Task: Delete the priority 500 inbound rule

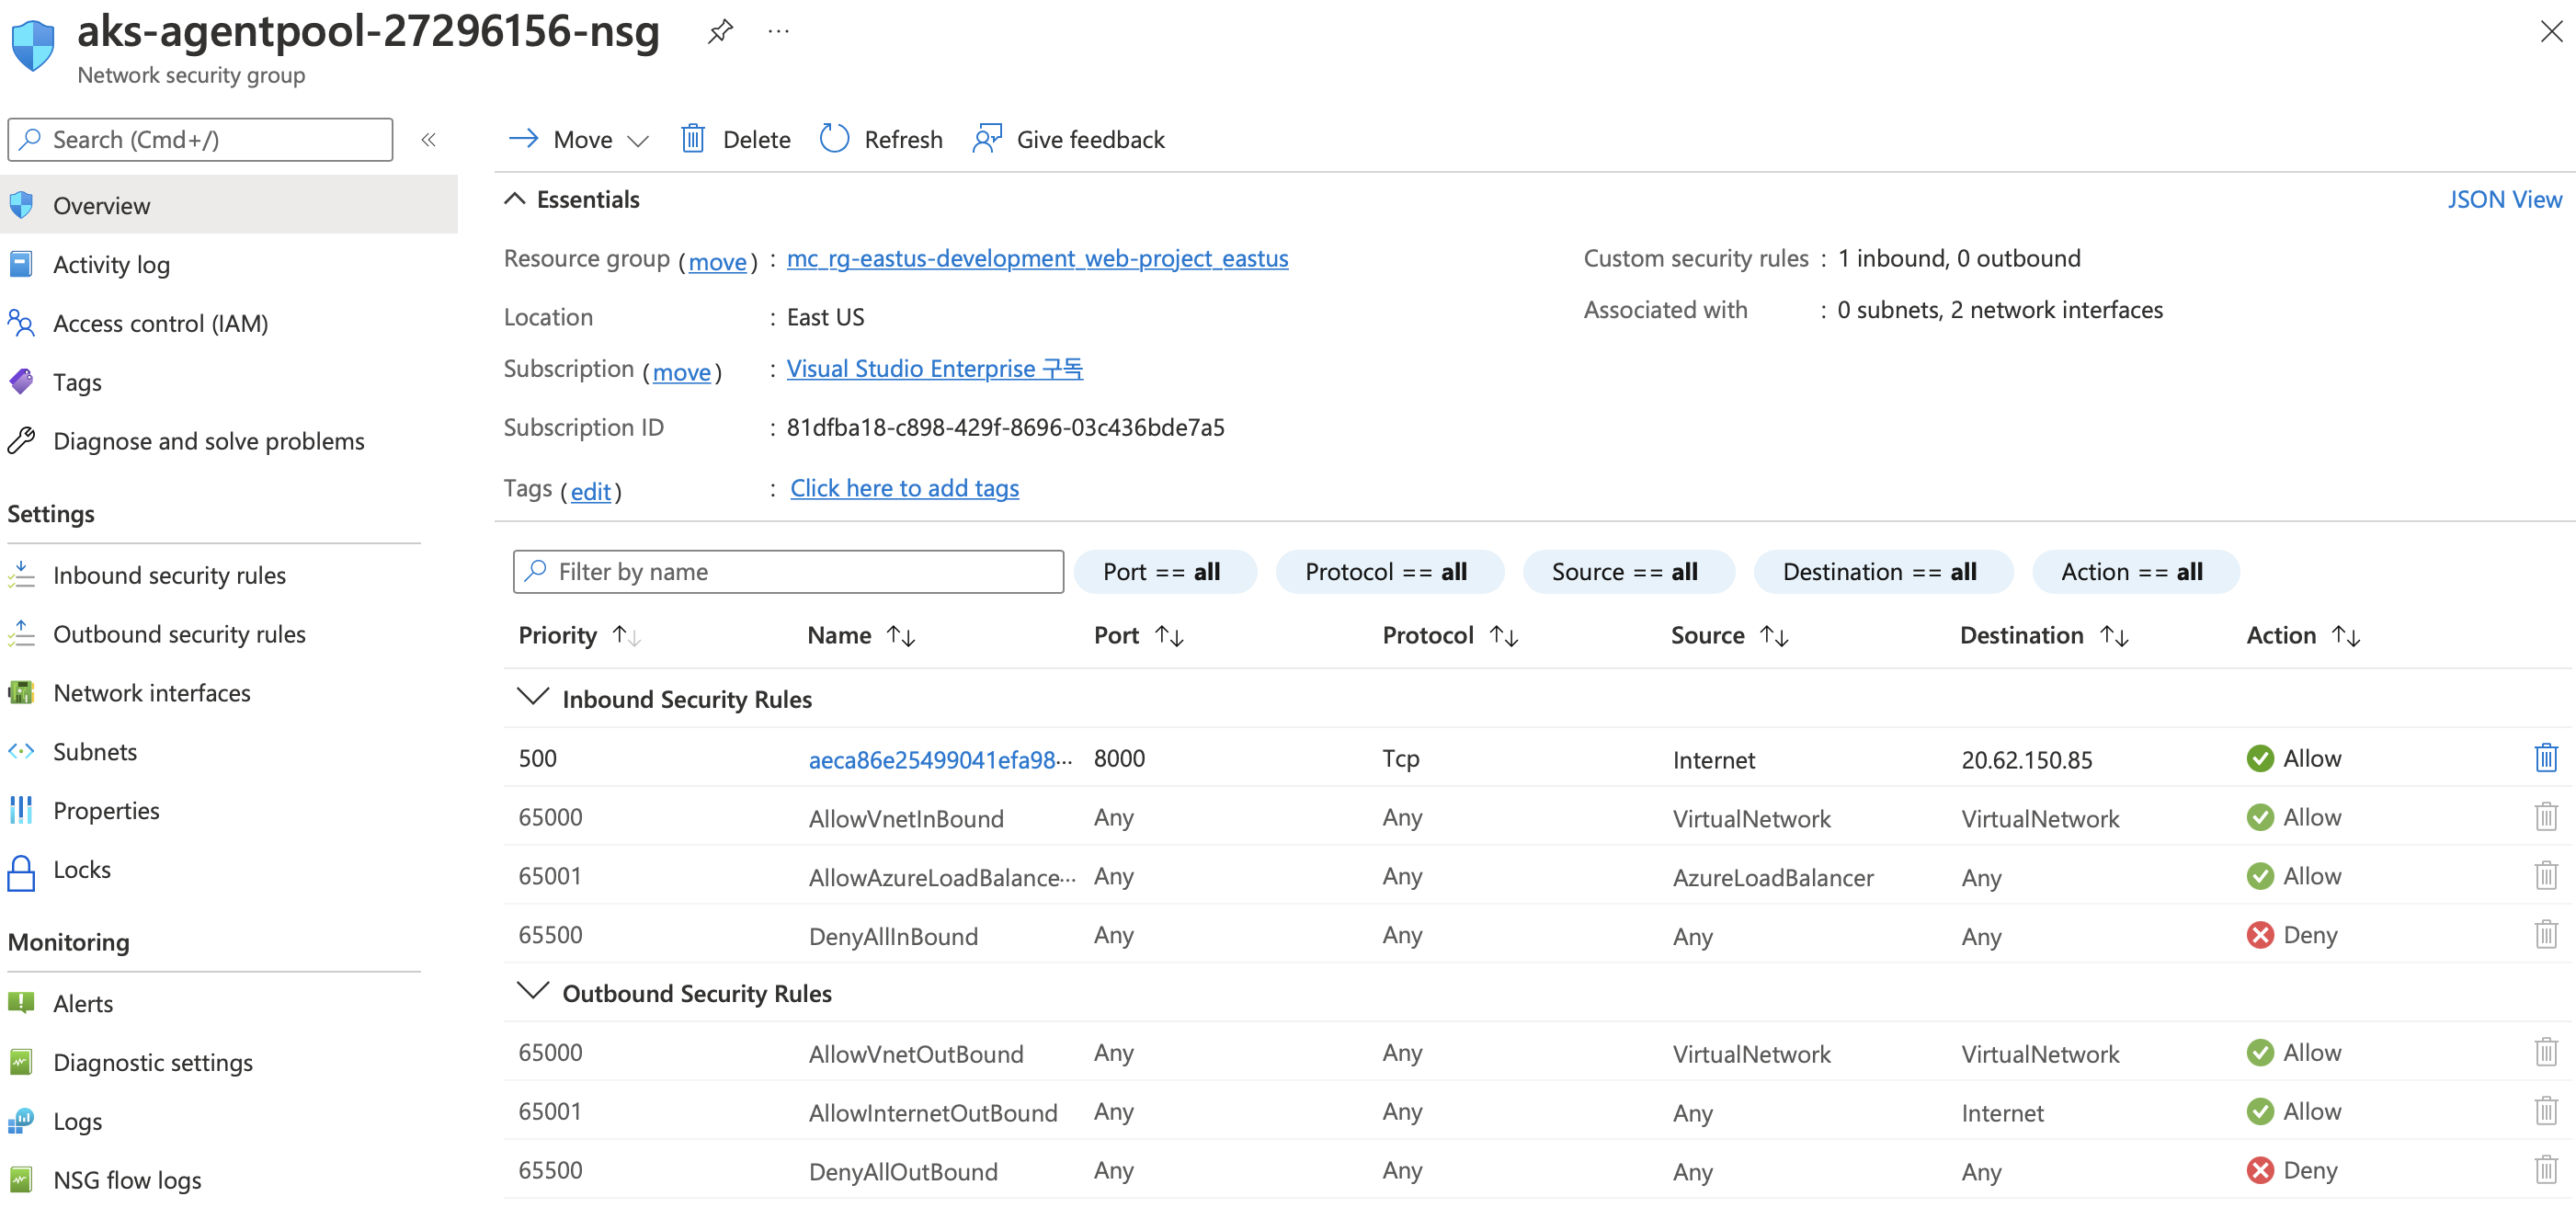Action: click(2545, 758)
